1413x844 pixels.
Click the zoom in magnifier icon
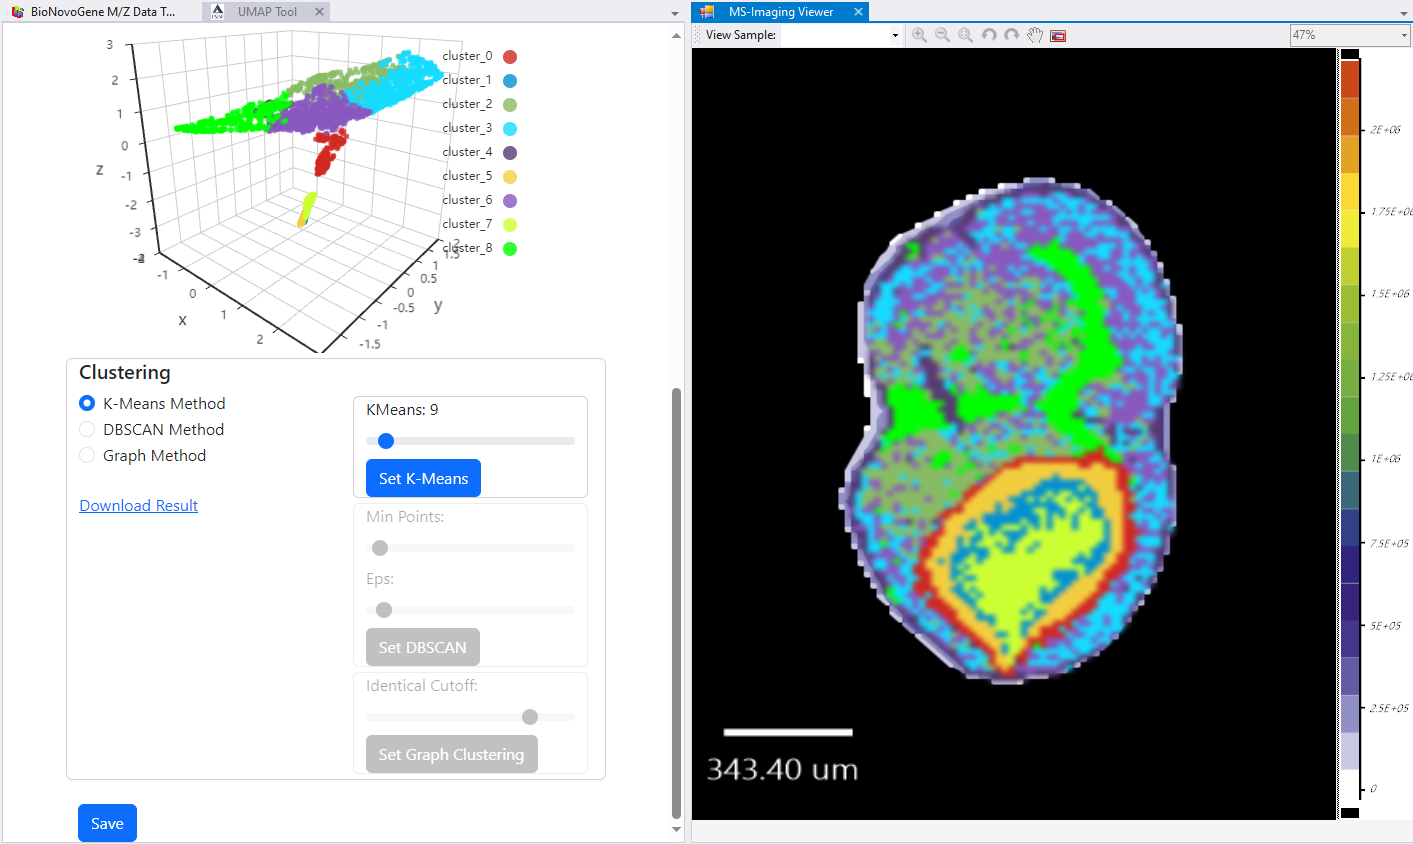[x=919, y=35]
